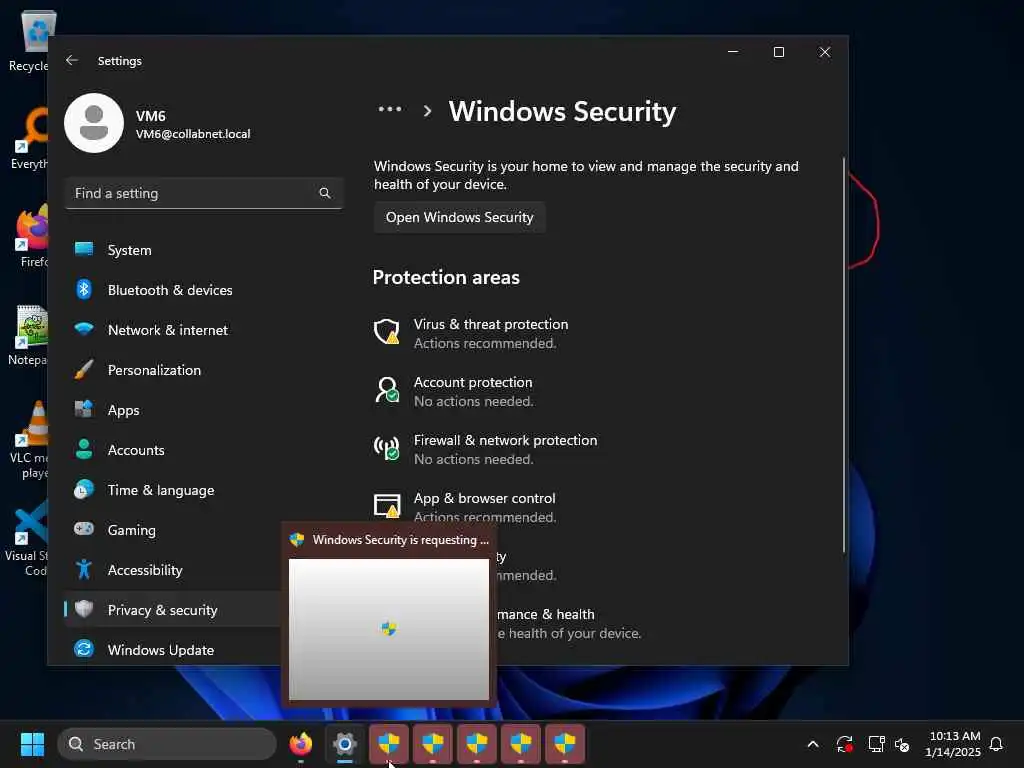Click the Privacy & security shield icon

click(x=84, y=609)
